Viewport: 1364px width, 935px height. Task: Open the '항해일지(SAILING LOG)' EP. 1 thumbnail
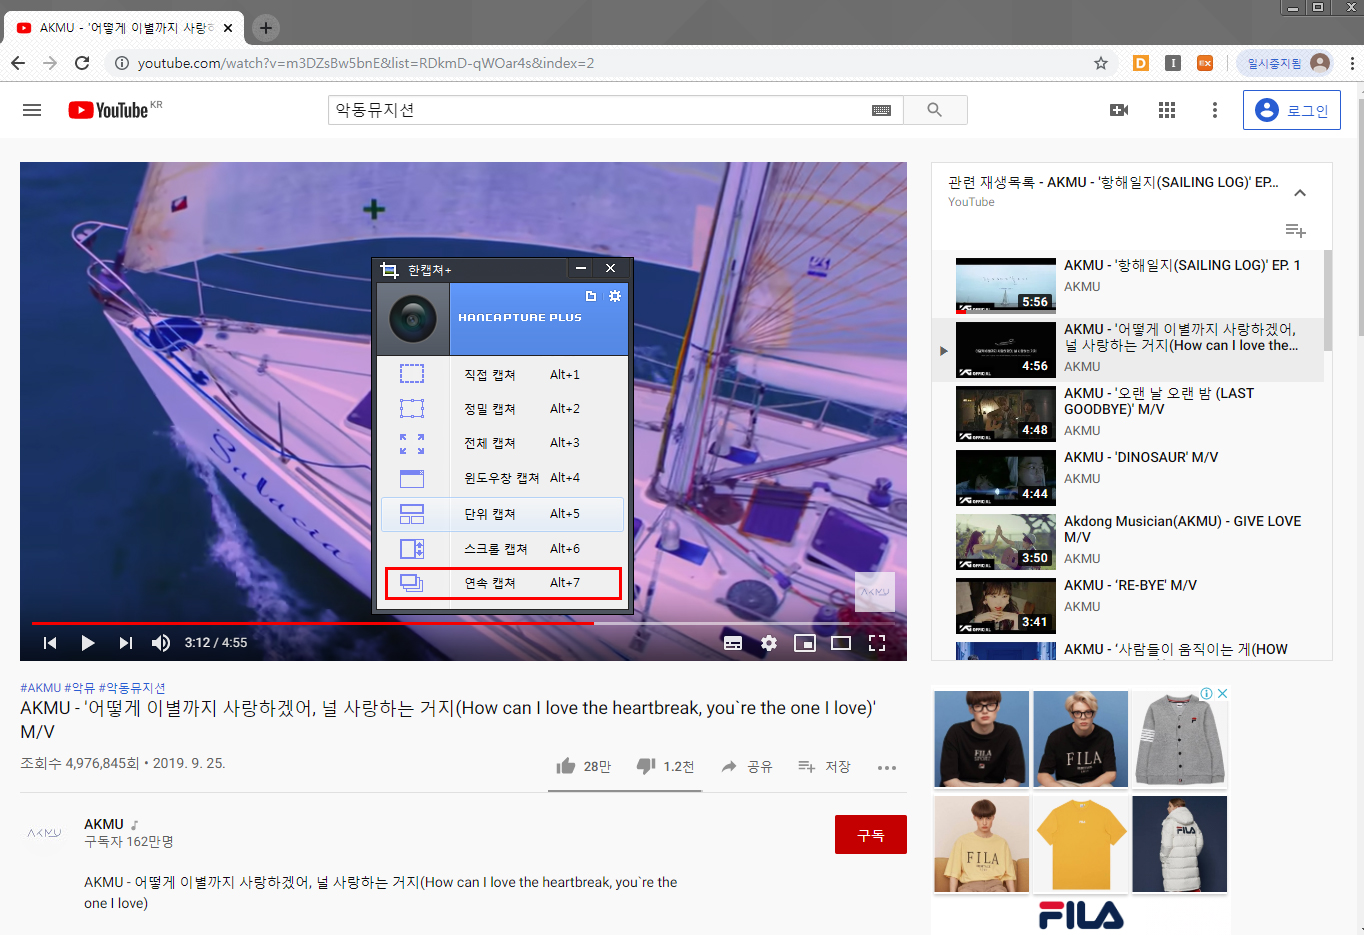1006,286
